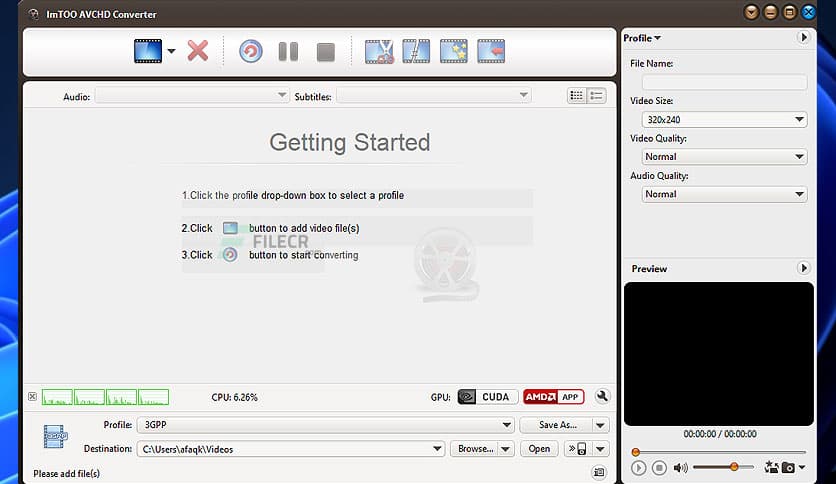Image resolution: width=836 pixels, height=484 pixels.
Task: Hide the CPU usage graph panel
Action: [x=33, y=397]
